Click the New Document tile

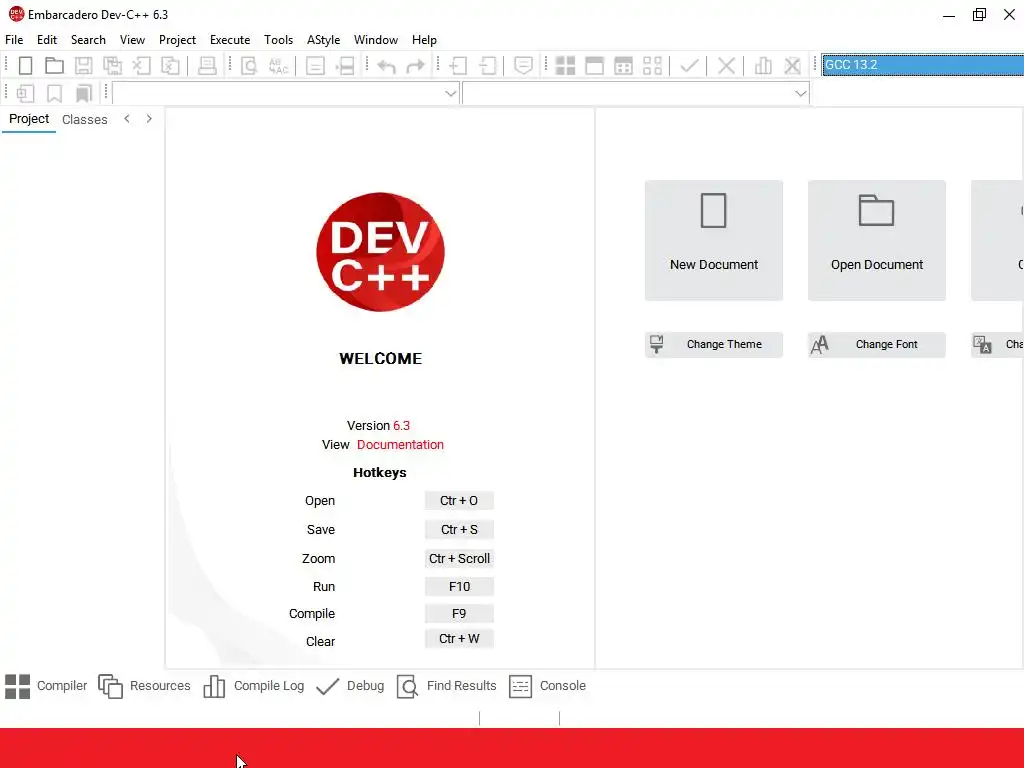point(714,240)
